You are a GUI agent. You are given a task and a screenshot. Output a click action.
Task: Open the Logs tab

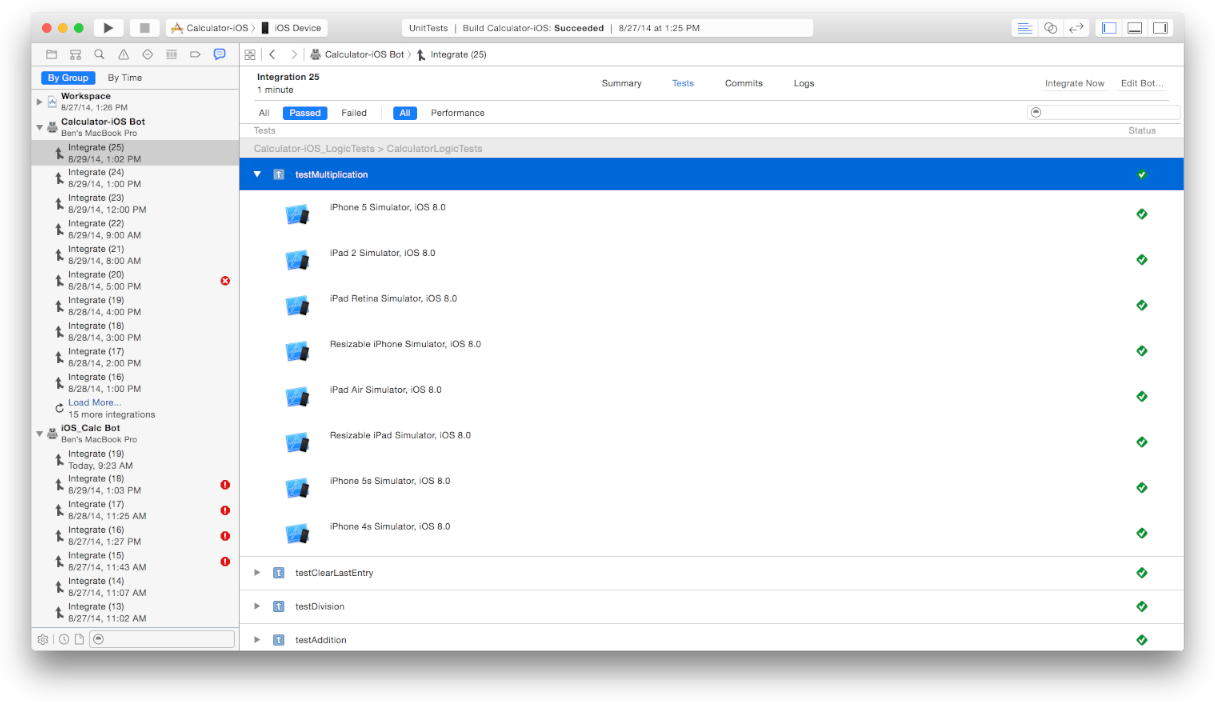pos(804,83)
